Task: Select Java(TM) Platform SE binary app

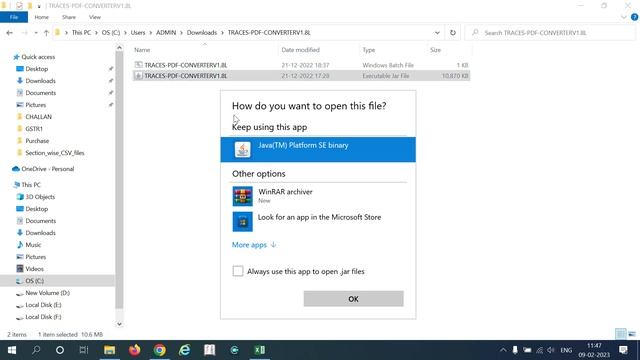Action: pyautogui.click(x=318, y=149)
